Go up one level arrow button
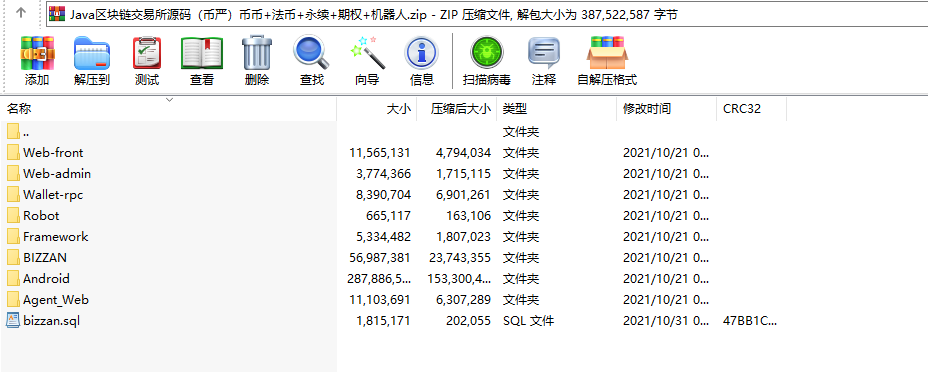928x372 pixels. pos(21,12)
